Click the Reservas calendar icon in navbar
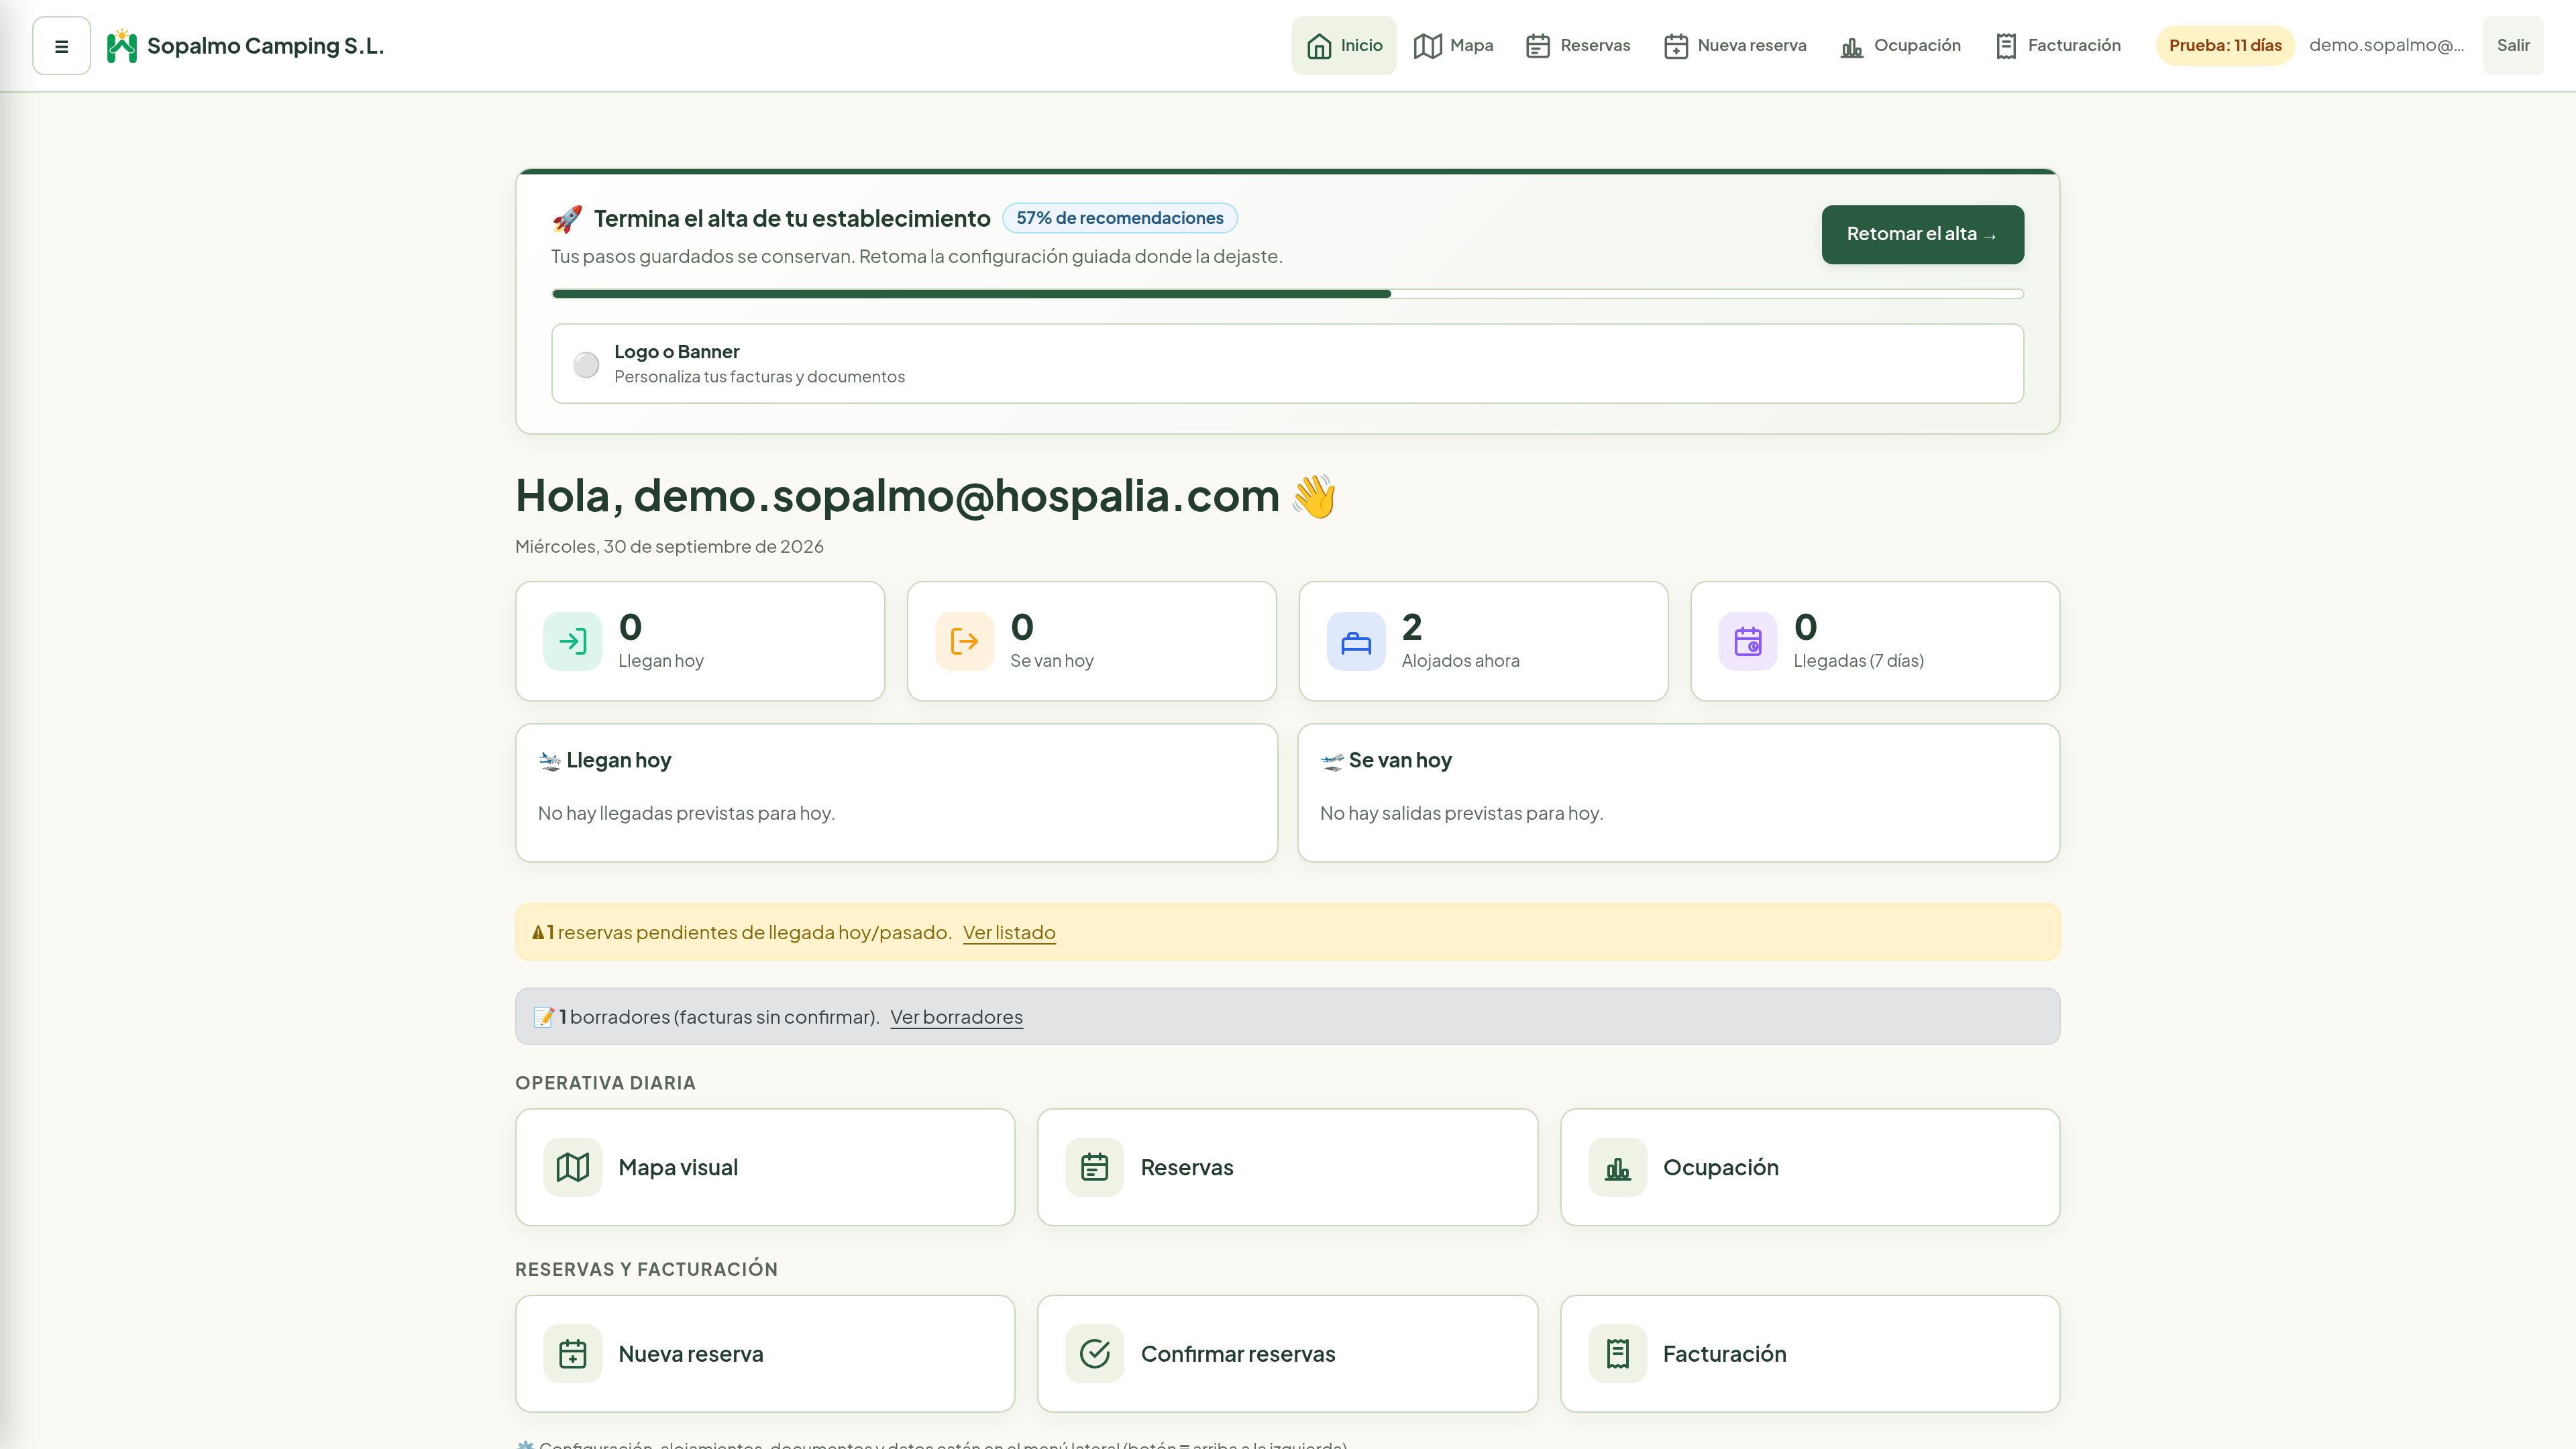Screen dimensions: 2576x1449 coord(1538,46)
